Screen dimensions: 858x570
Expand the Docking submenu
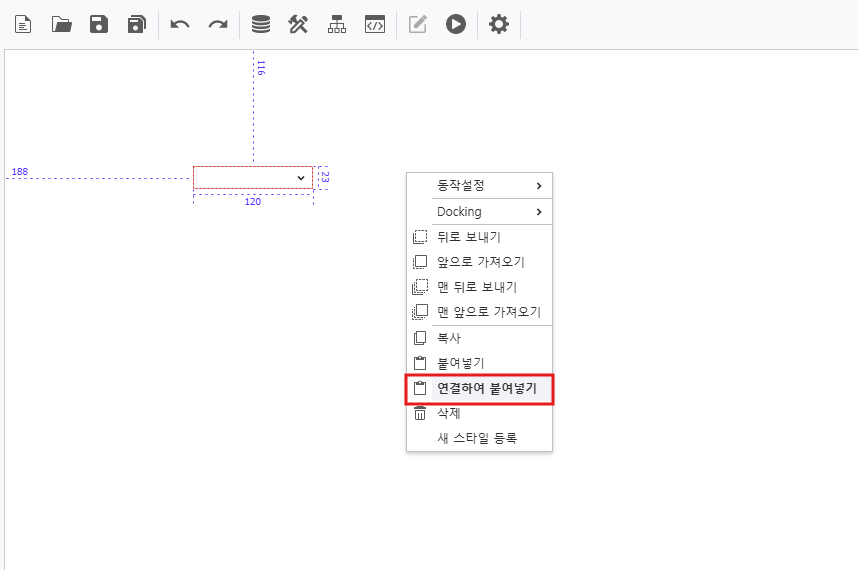pos(479,212)
